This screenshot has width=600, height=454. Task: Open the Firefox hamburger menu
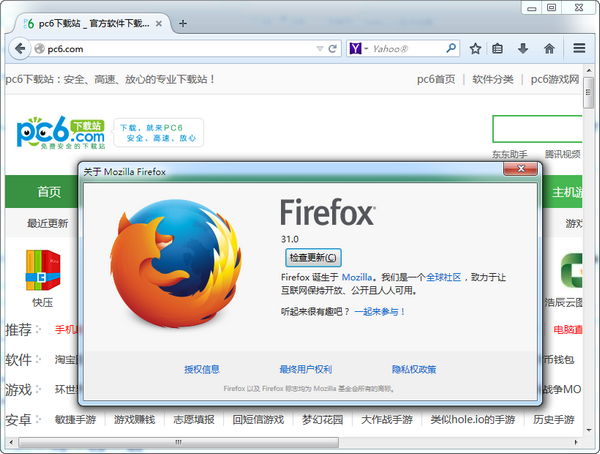[x=579, y=48]
